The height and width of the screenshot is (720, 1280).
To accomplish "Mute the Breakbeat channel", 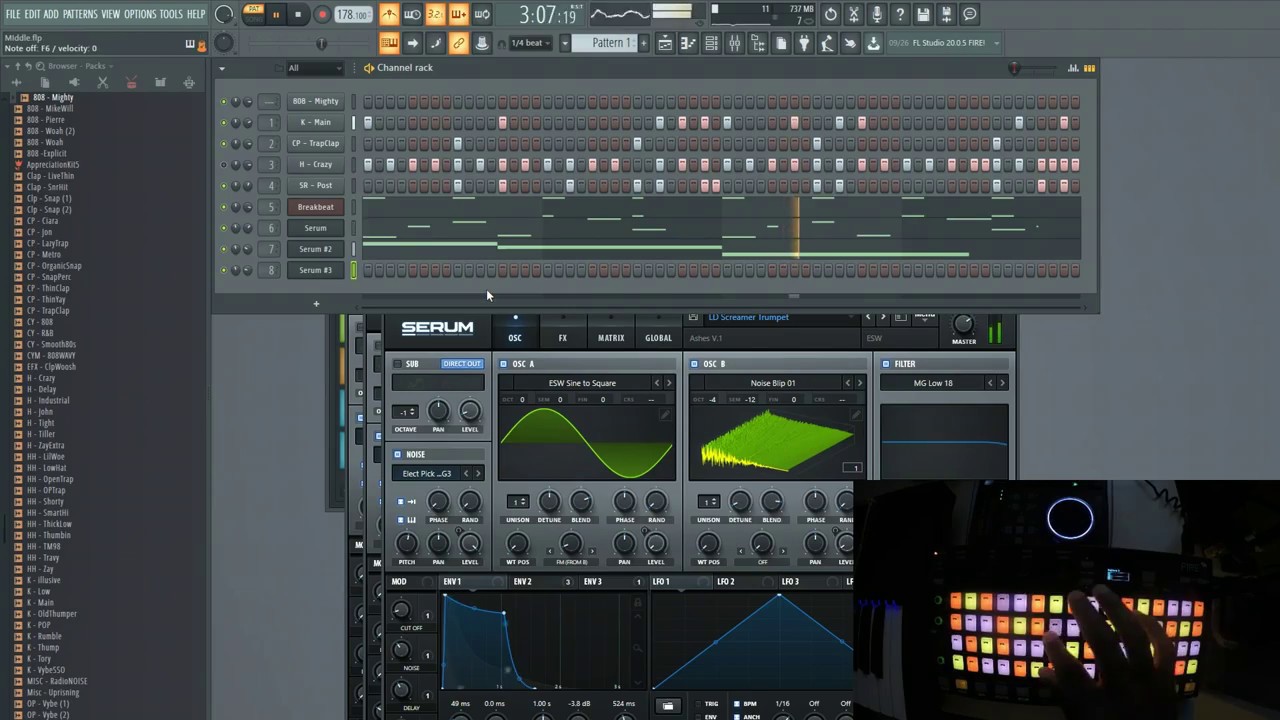I will (224, 207).
